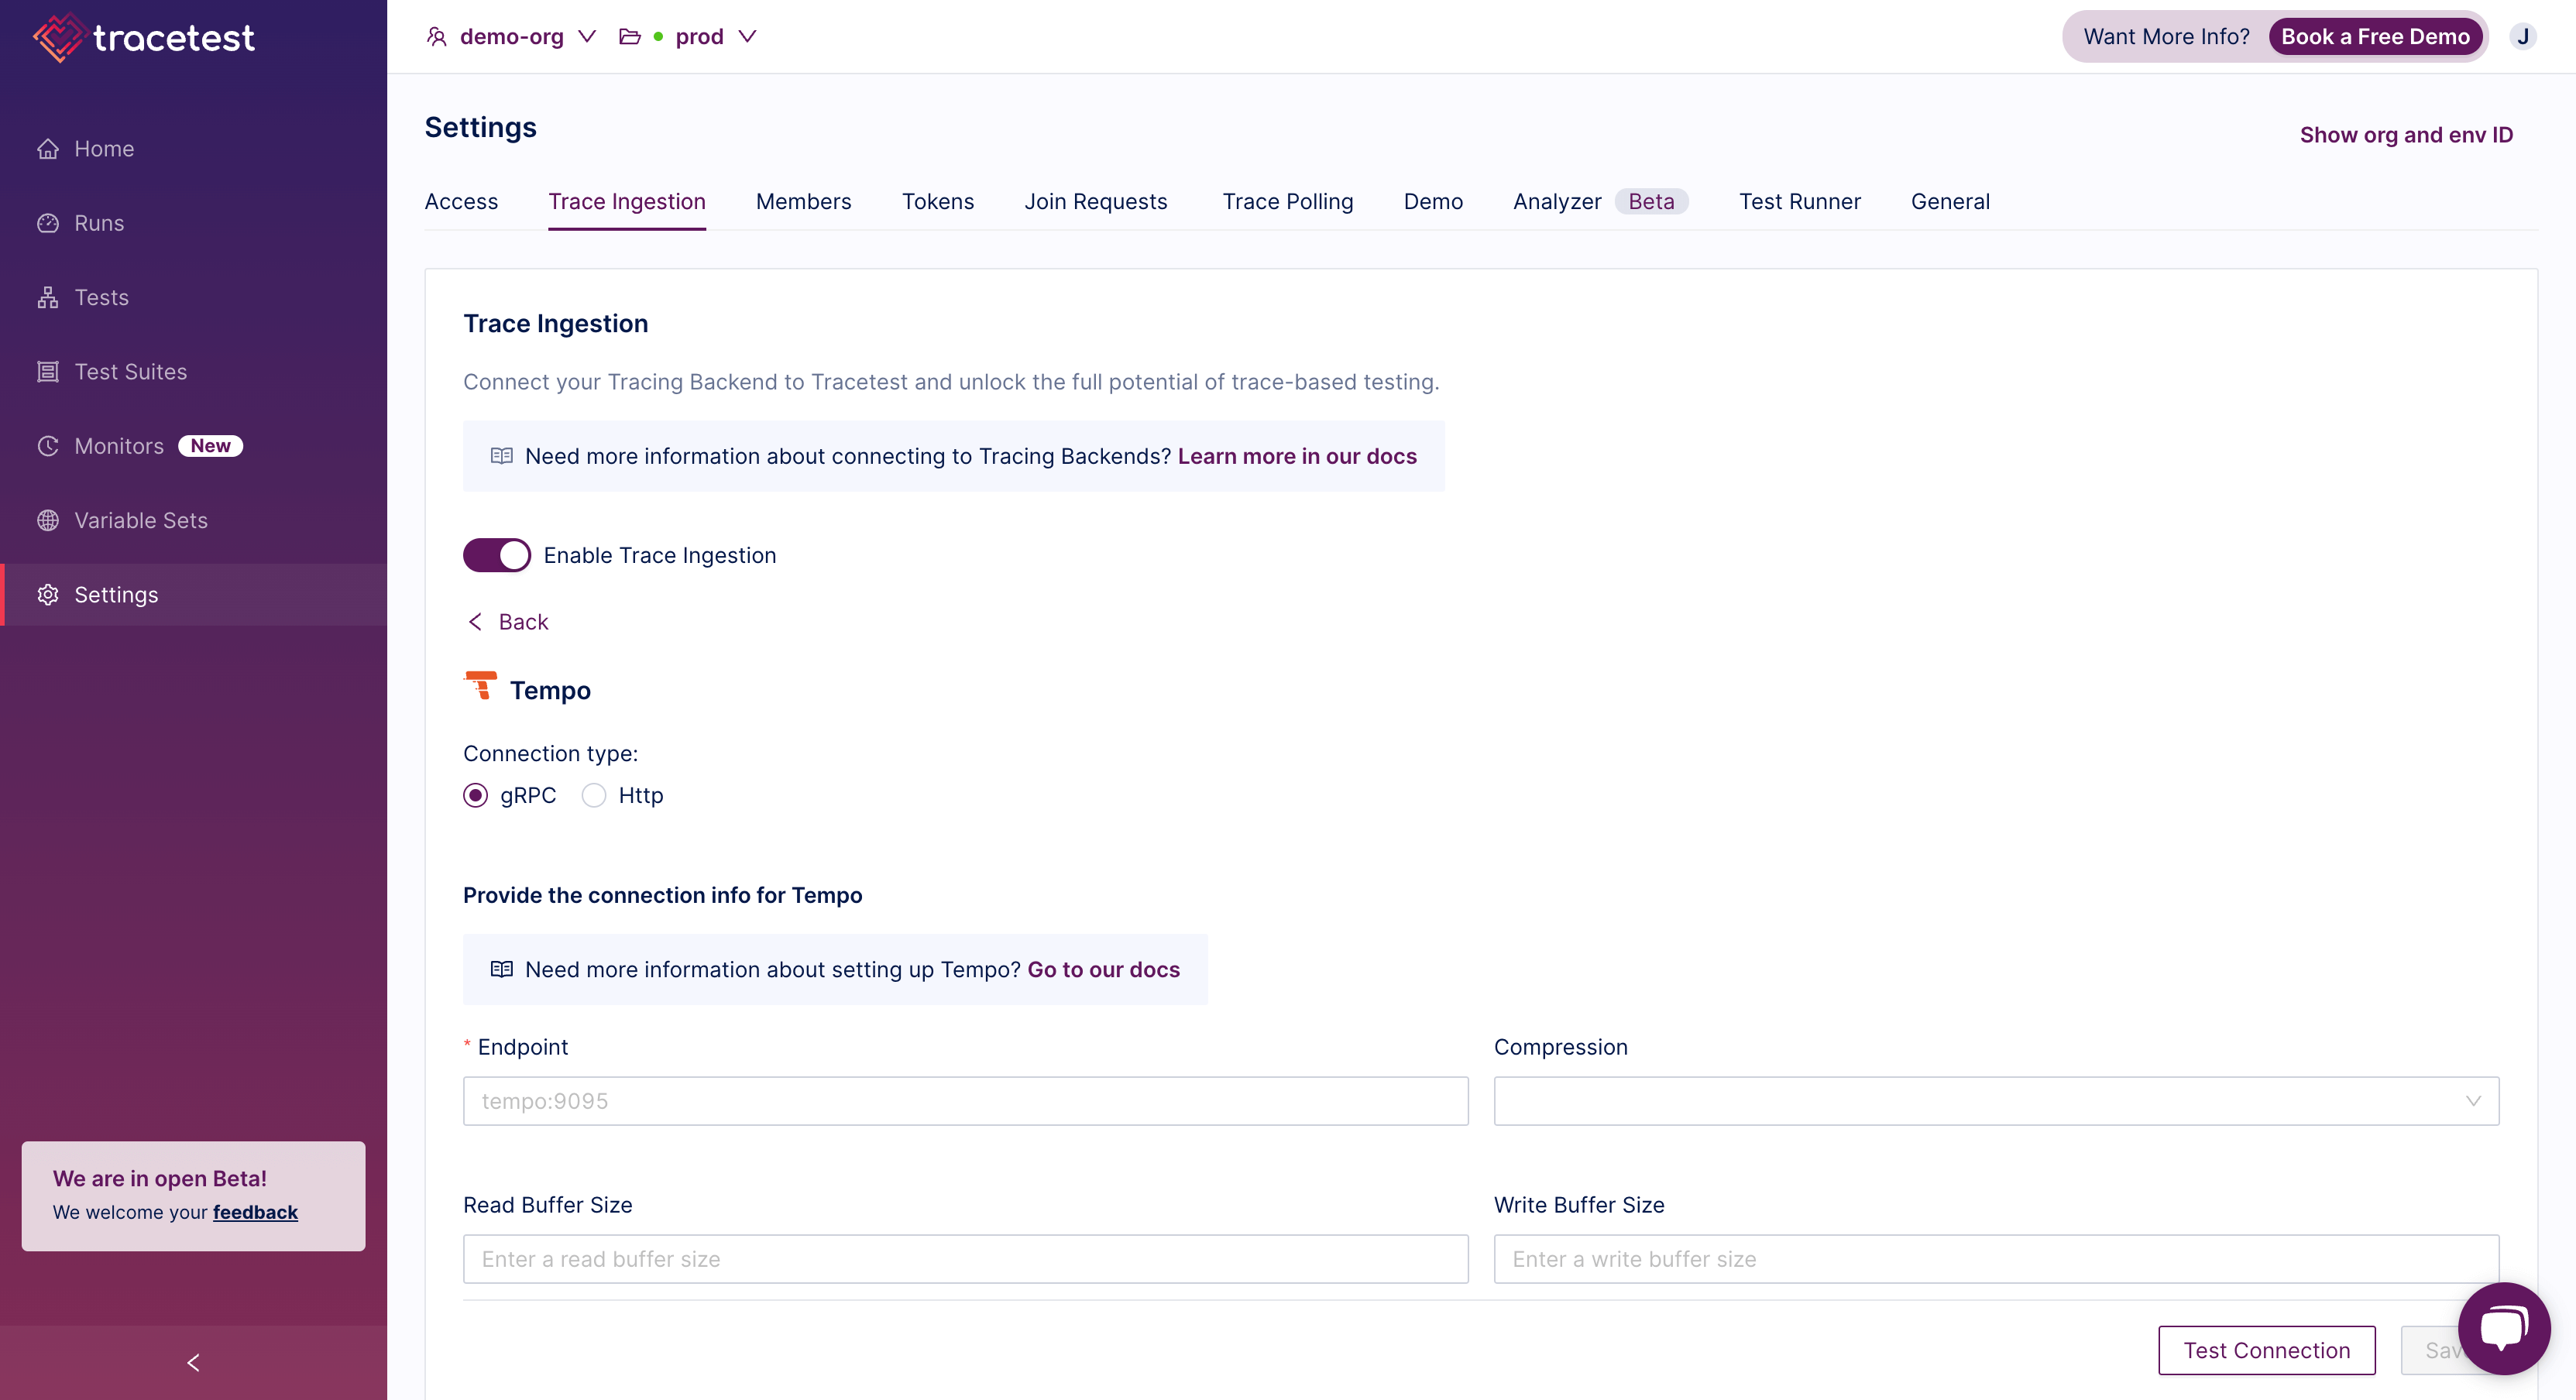Image resolution: width=2576 pixels, height=1400 pixels.
Task: Click the Home navigation icon
Action: click(46, 148)
